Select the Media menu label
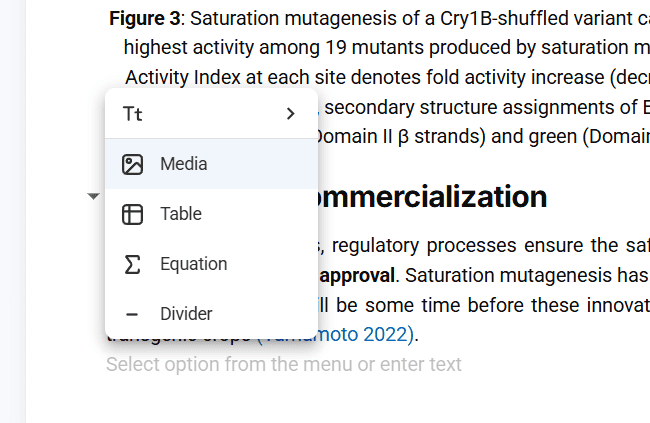This screenshot has height=423, width=650. click(184, 164)
